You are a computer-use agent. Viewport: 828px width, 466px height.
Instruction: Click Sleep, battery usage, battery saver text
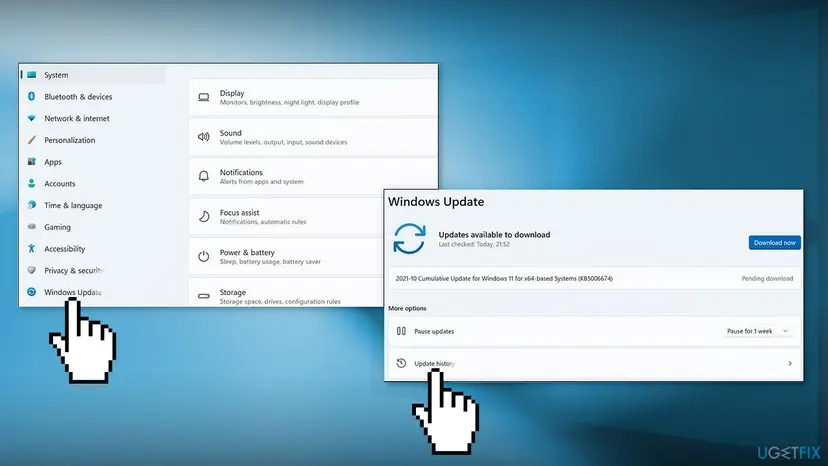(270, 262)
